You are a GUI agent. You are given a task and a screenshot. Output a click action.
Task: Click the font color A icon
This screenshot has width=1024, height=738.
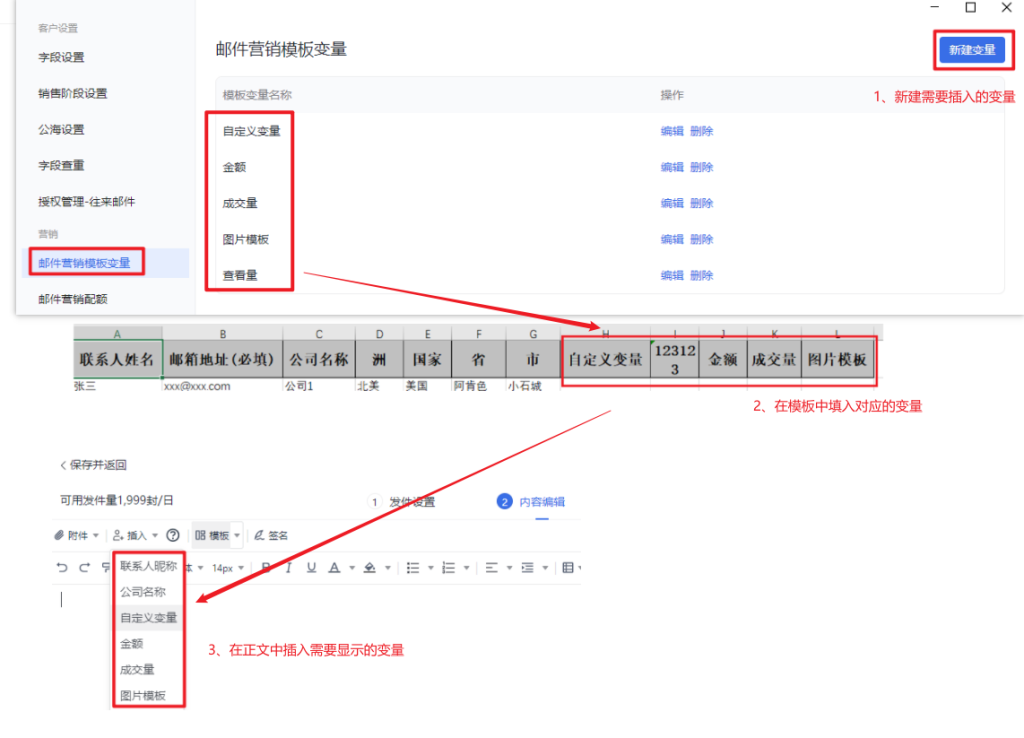pyautogui.click(x=335, y=568)
